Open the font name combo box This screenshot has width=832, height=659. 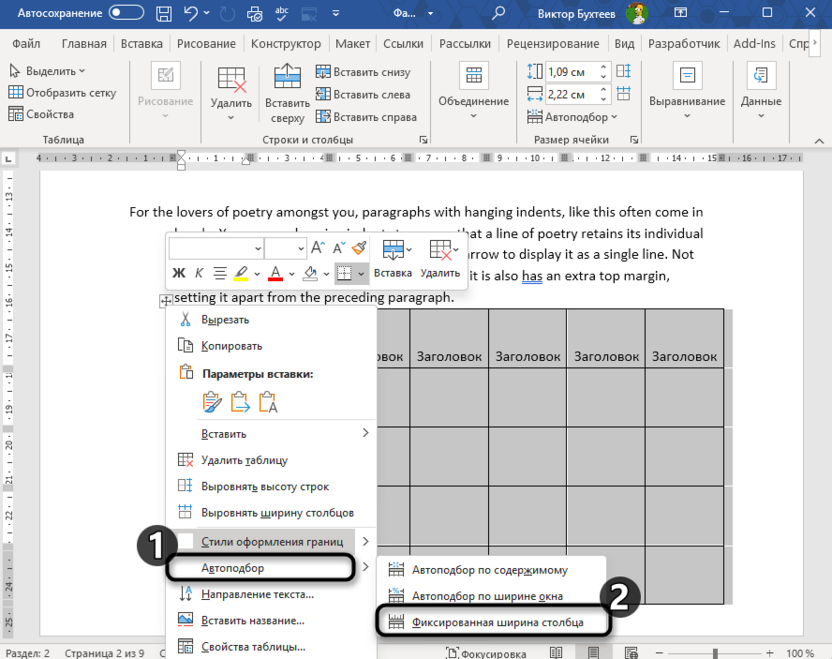tap(216, 248)
